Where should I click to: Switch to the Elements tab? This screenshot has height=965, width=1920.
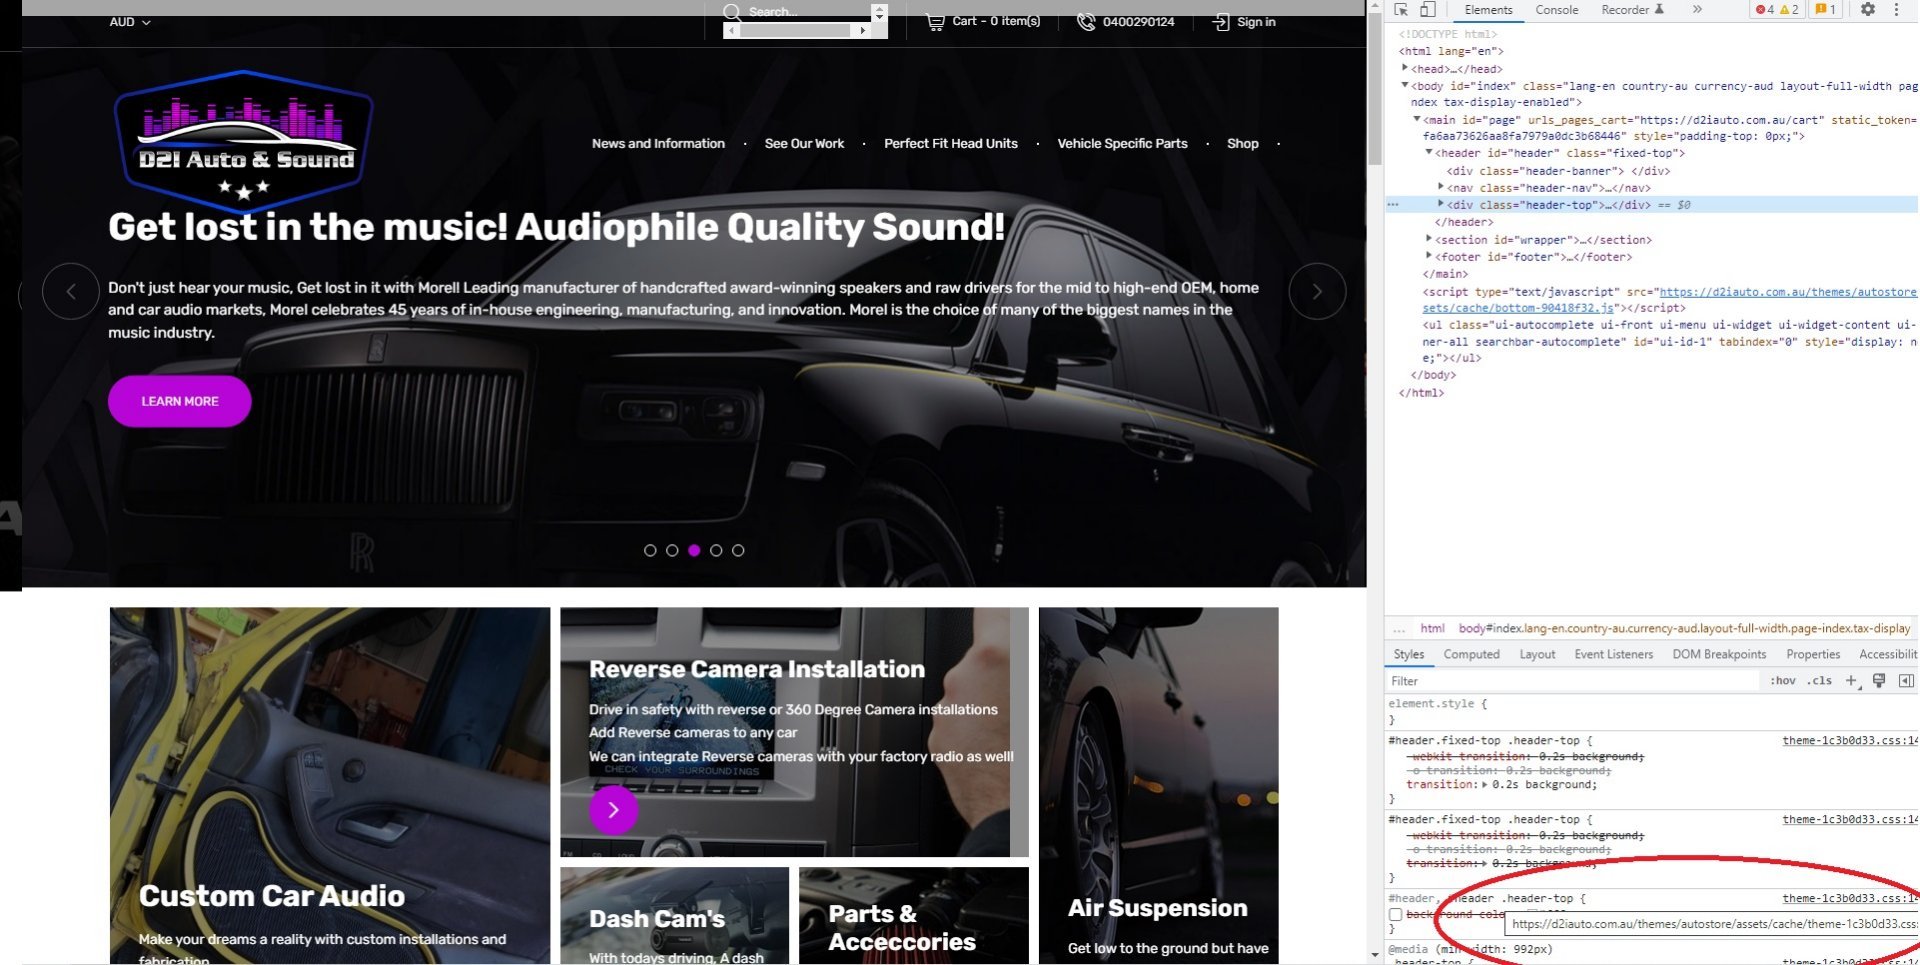(1488, 10)
